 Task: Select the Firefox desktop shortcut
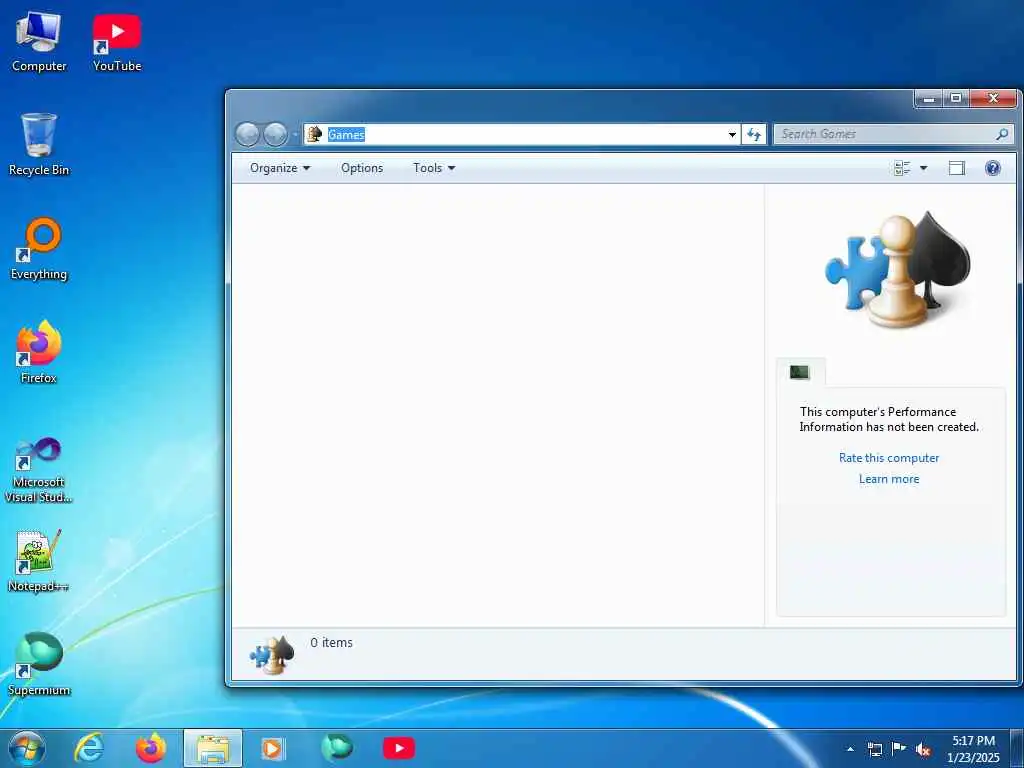click(x=39, y=353)
